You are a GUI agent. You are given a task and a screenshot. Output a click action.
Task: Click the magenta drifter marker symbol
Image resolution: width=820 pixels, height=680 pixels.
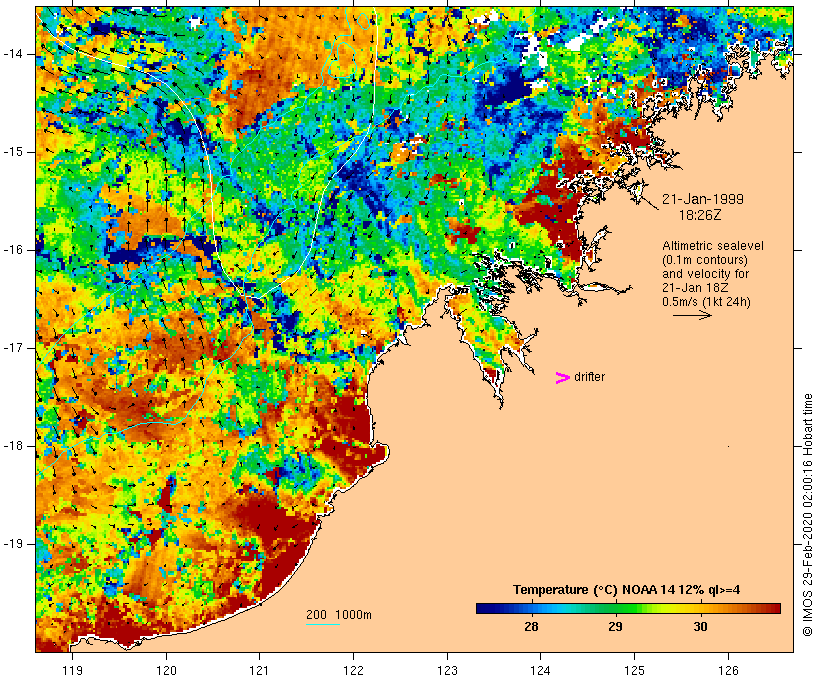click(562, 378)
